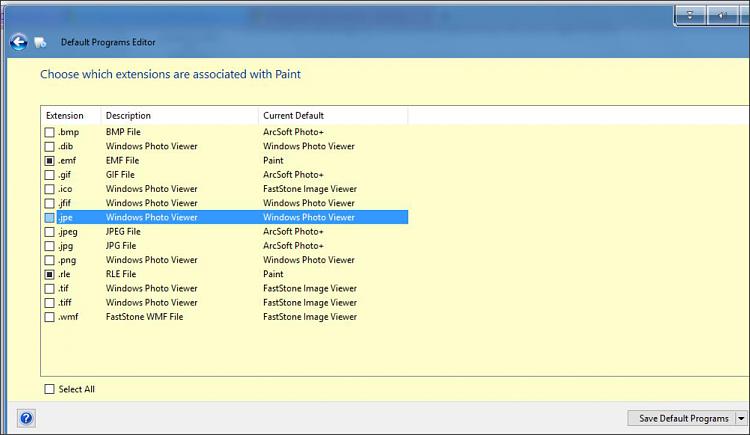The image size is (750, 435).
Task: Click FastStone Image Viewer default in .ico row
Action: pyautogui.click(x=310, y=189)
